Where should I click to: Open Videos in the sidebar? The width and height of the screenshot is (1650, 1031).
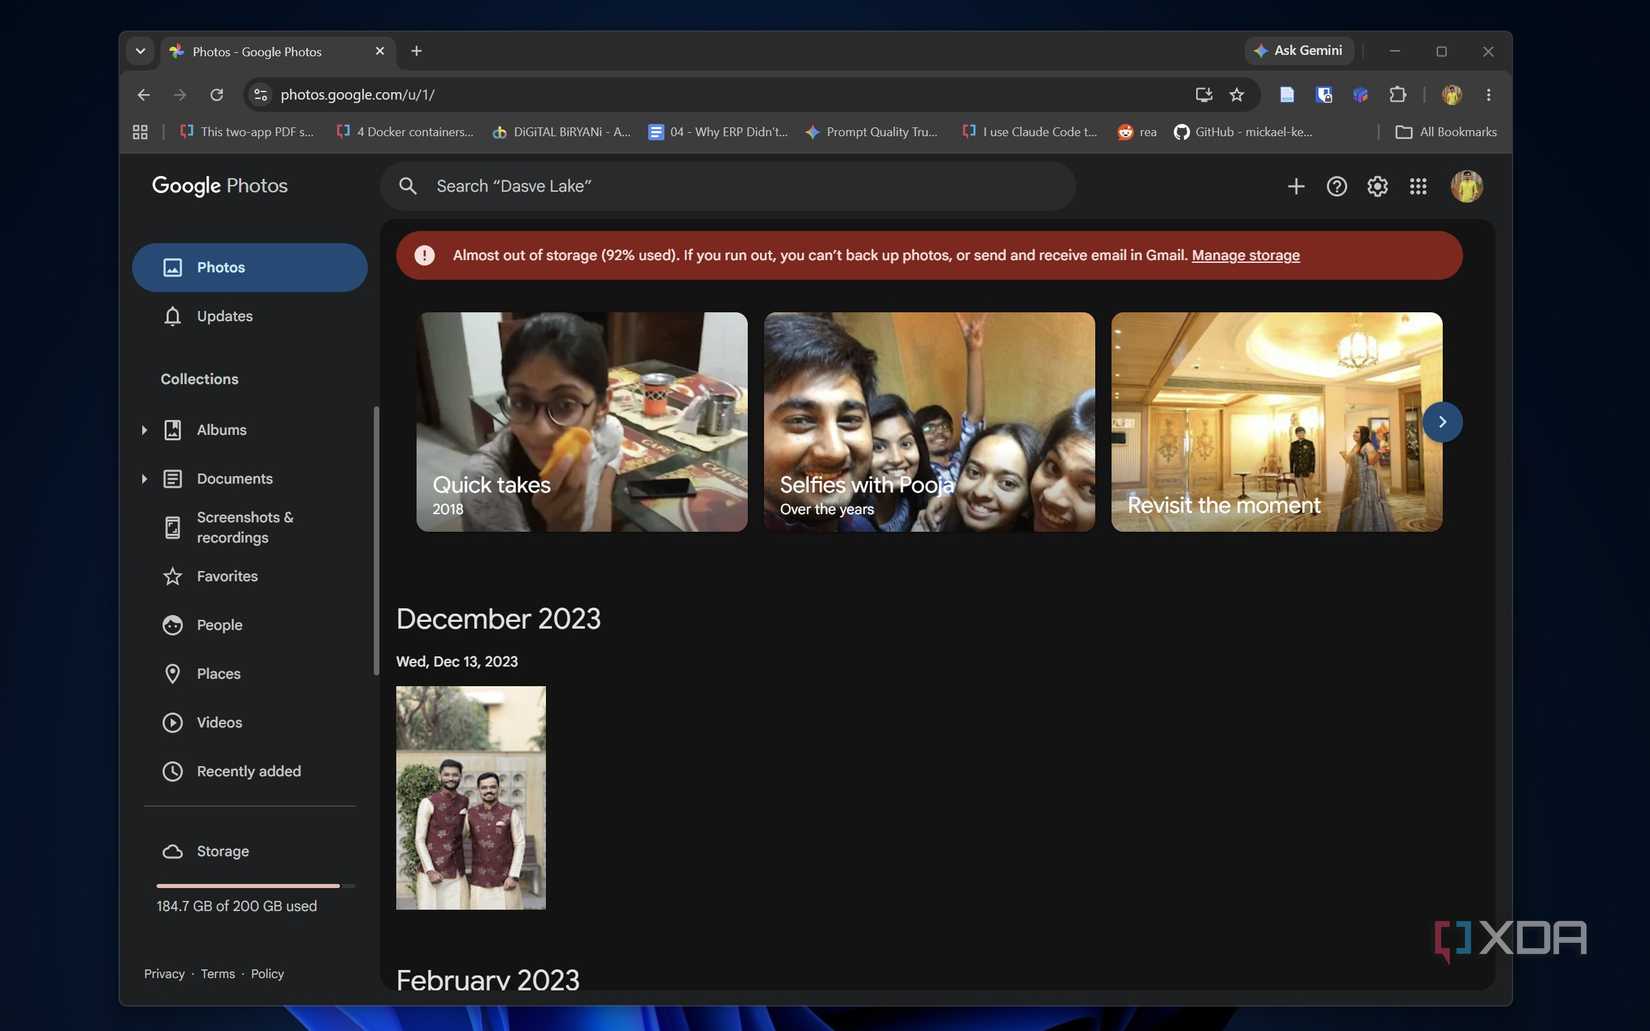pos(250,722)
